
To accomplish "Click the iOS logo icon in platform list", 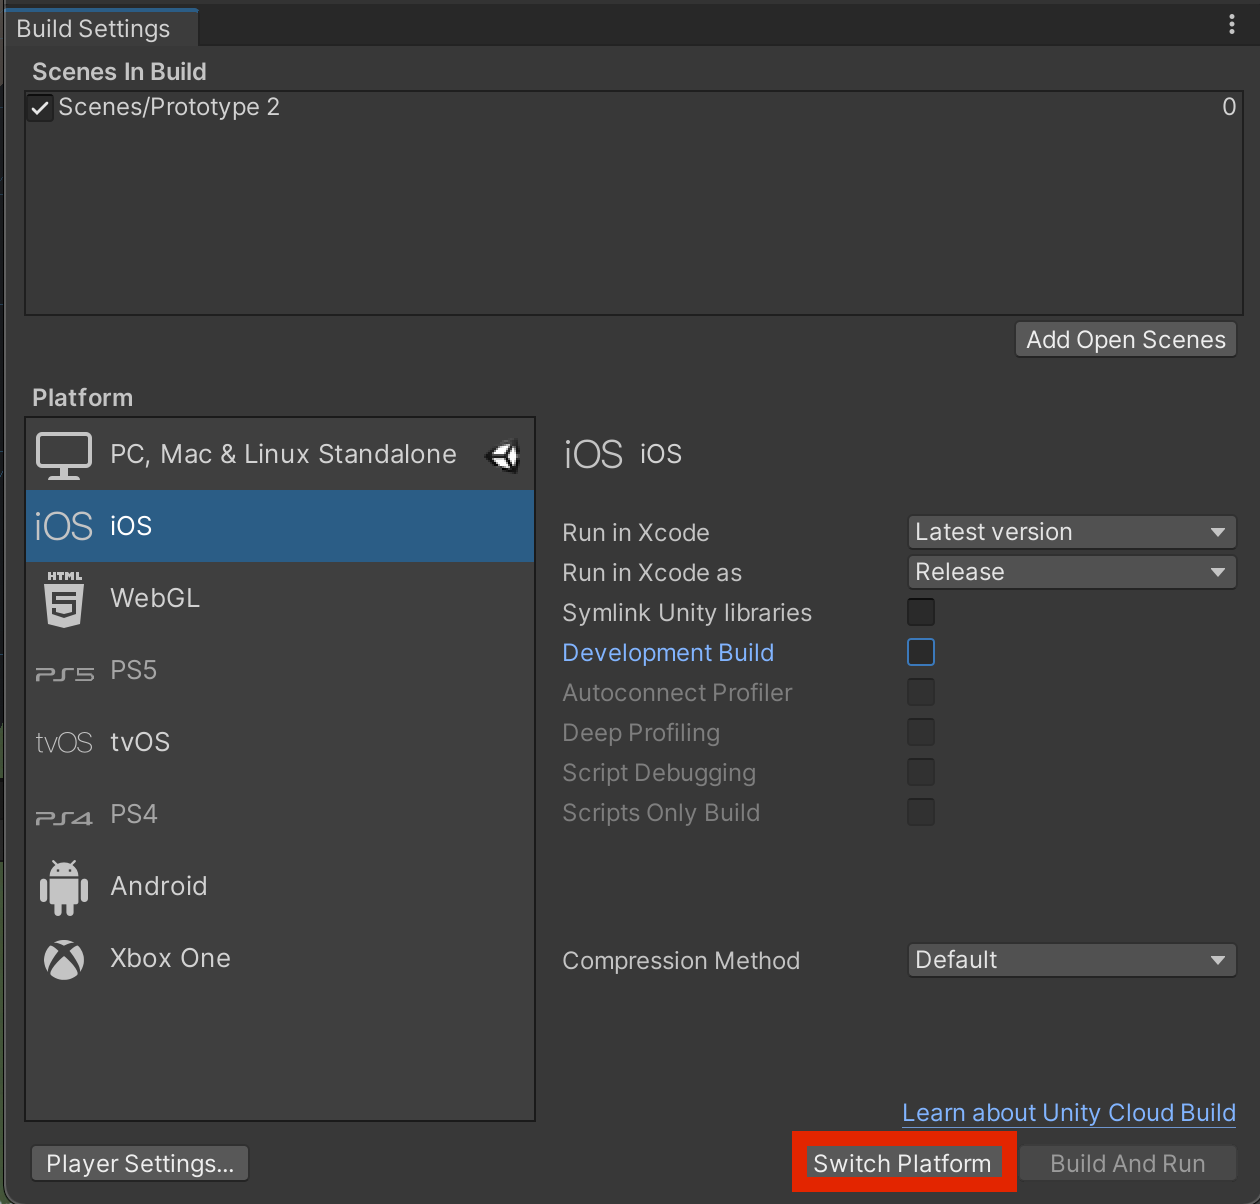I will 63,526.
